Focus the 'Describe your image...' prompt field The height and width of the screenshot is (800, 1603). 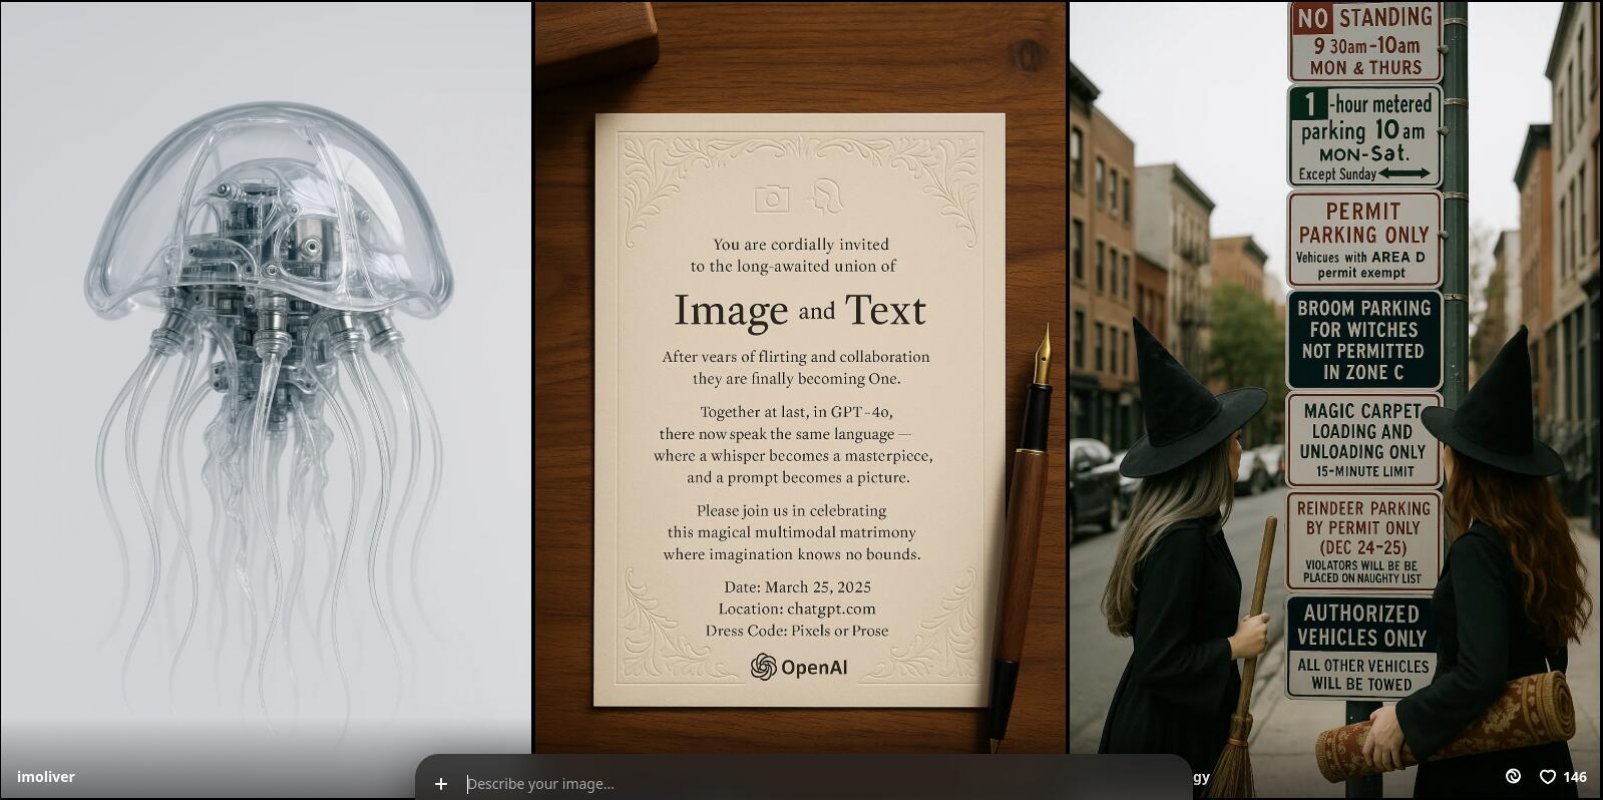click(800, 783)
